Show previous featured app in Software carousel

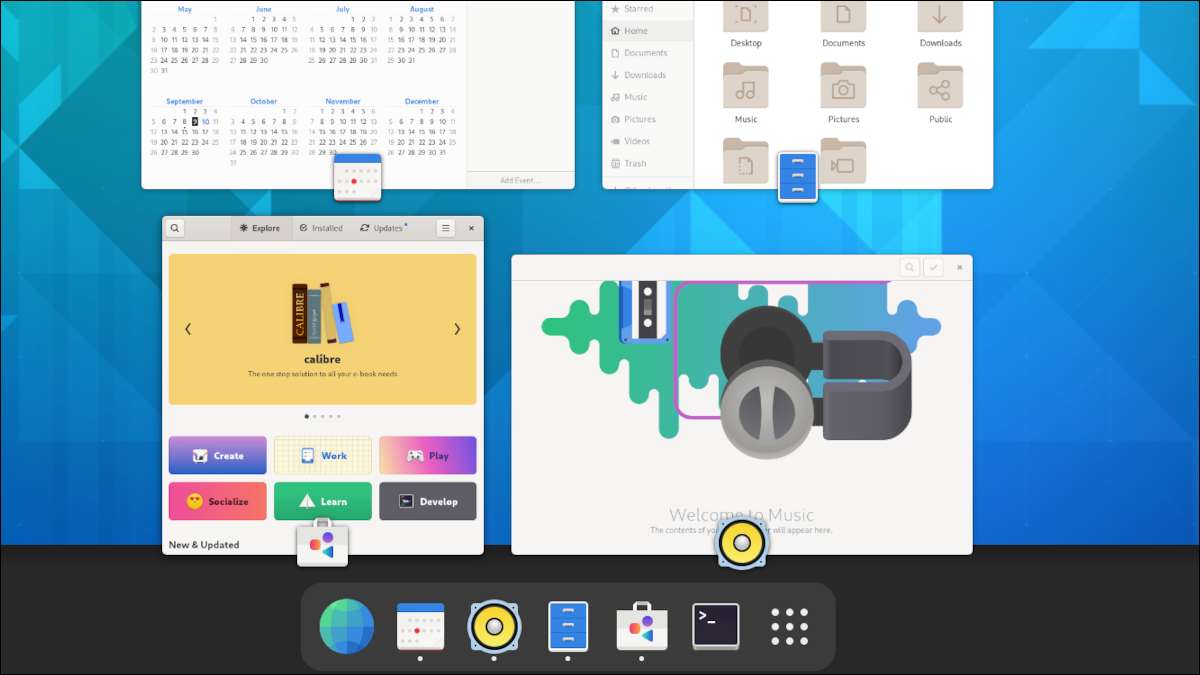(188, 329)
